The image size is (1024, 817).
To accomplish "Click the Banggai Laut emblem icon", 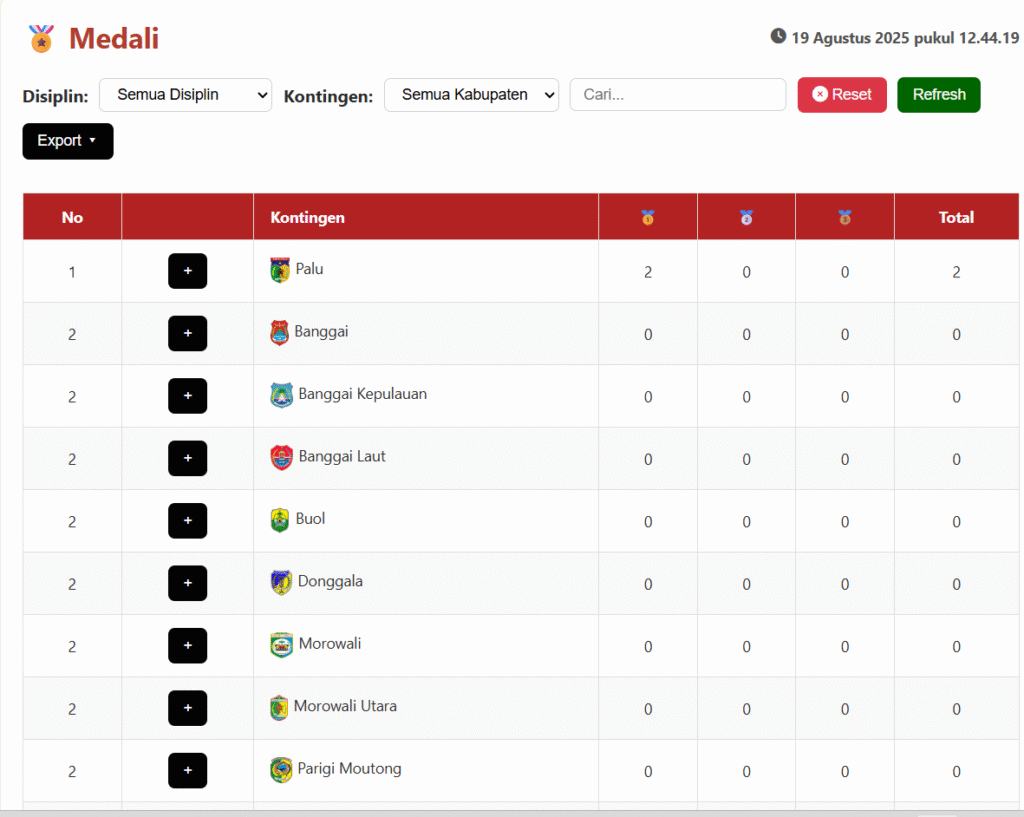I will click(x=282, y=458).
